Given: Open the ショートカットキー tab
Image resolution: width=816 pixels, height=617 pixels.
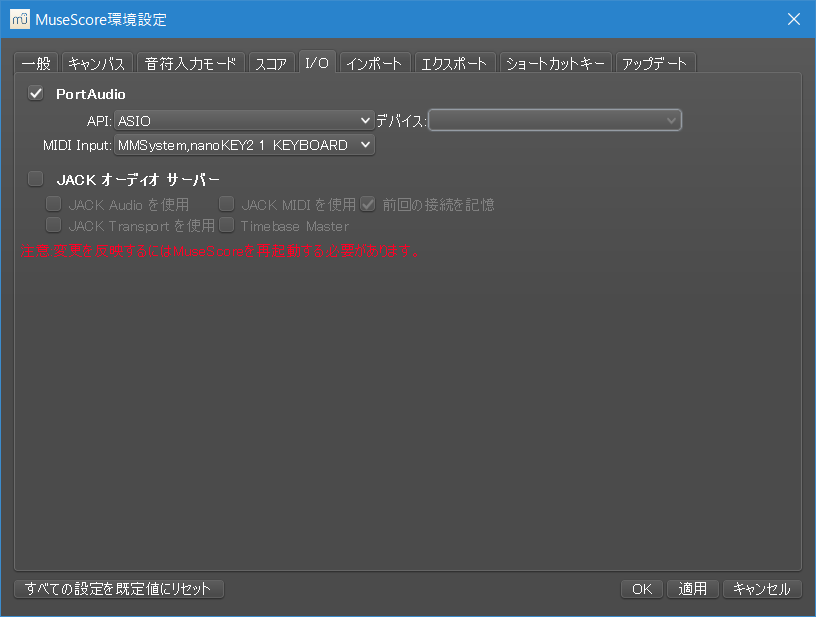Looking at the screenshot, I should click(555, 63).
